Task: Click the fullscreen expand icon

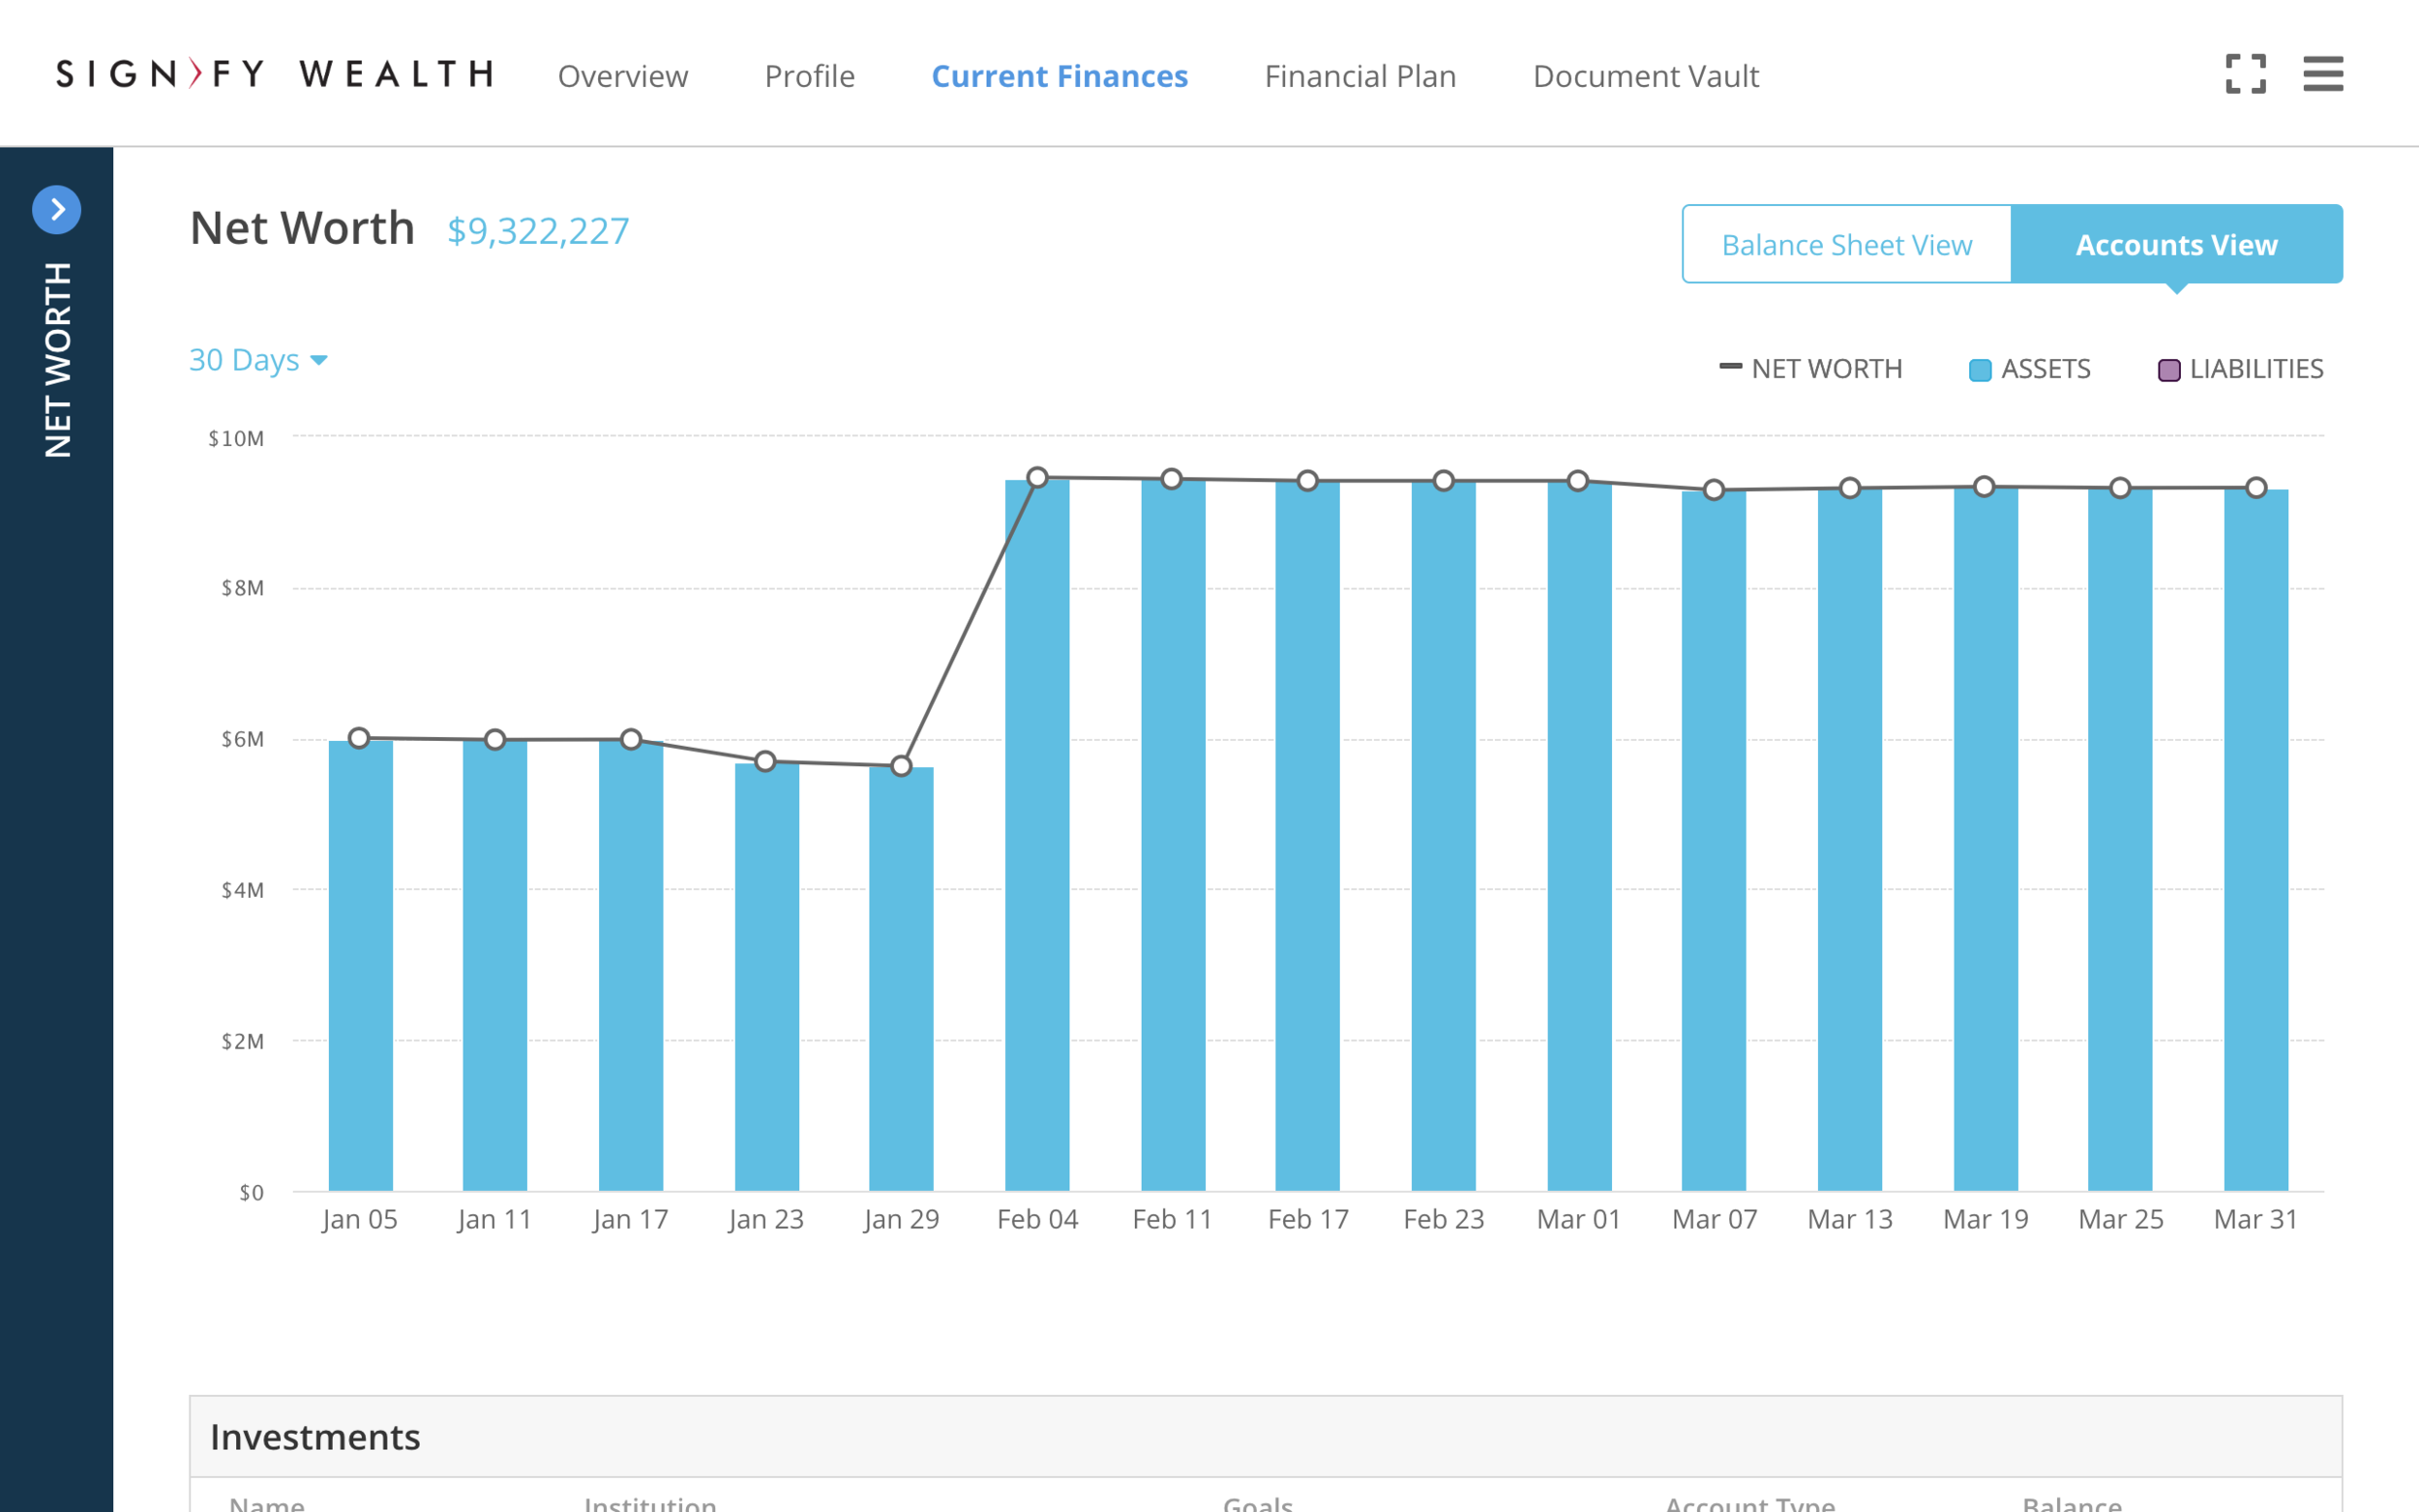Action: [2245, 74]
